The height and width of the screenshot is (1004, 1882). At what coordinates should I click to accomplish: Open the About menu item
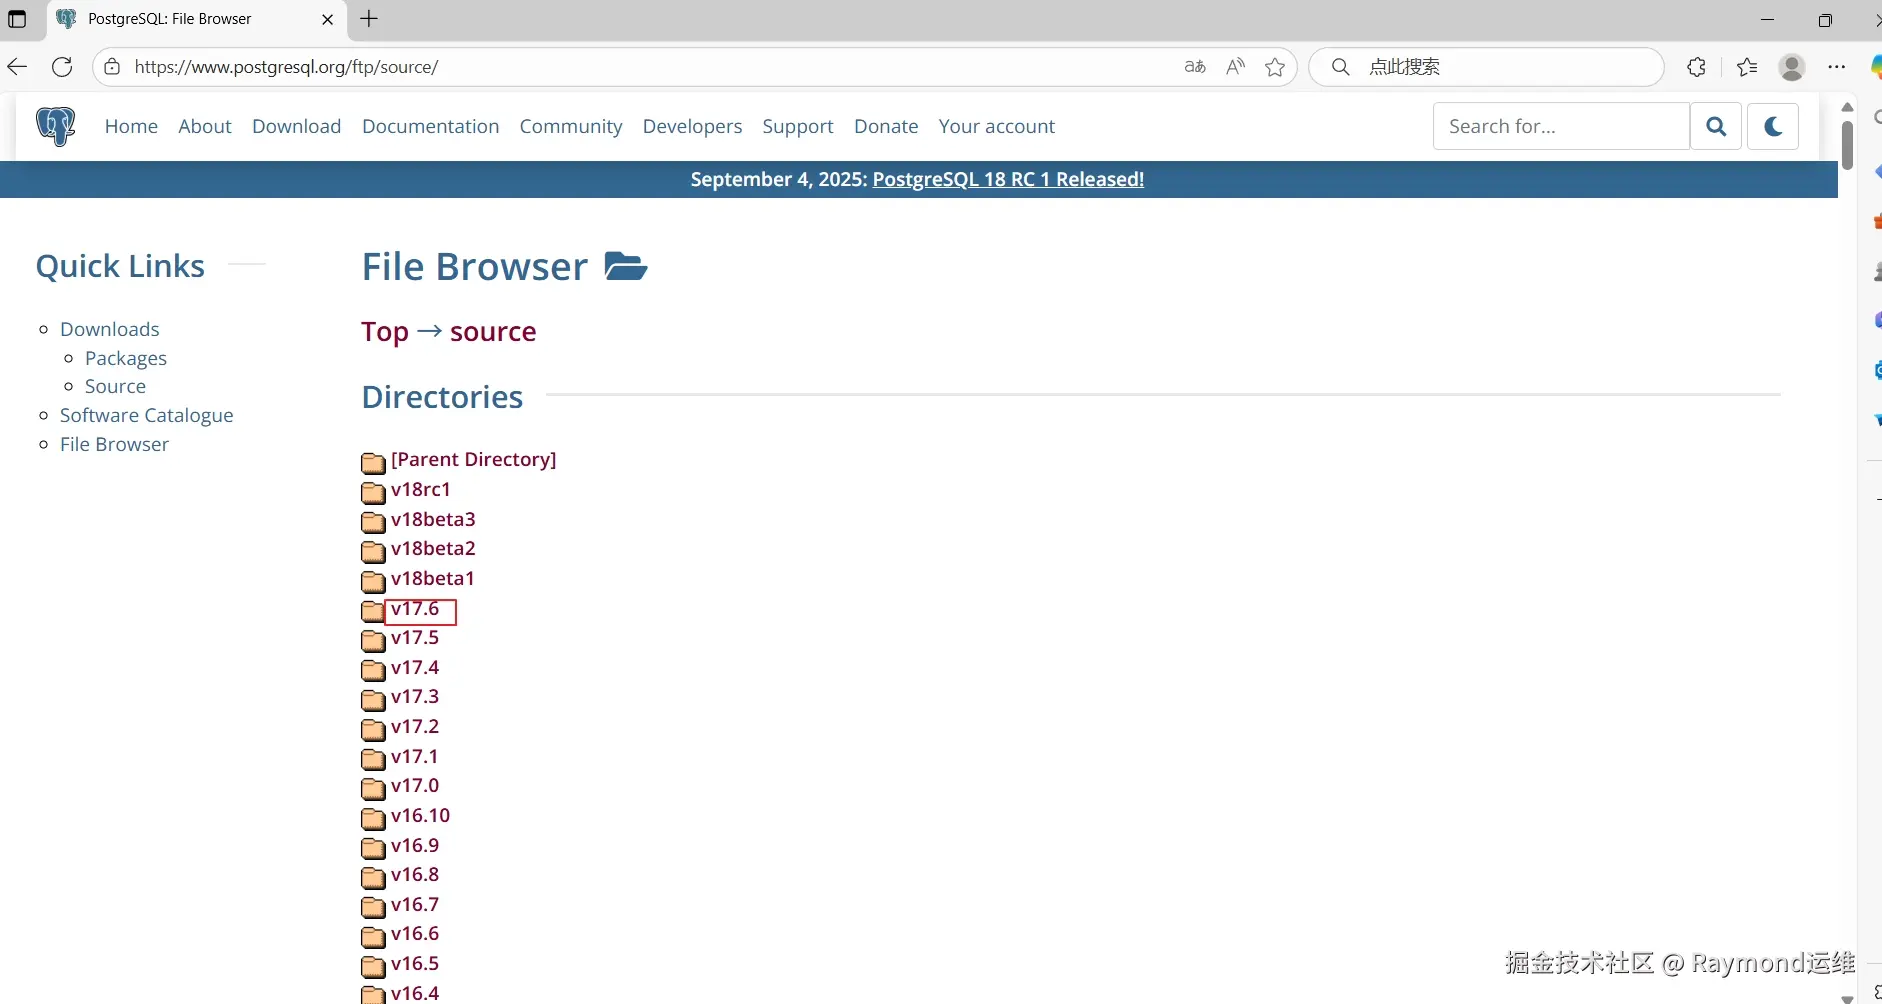tap(205, 126)
